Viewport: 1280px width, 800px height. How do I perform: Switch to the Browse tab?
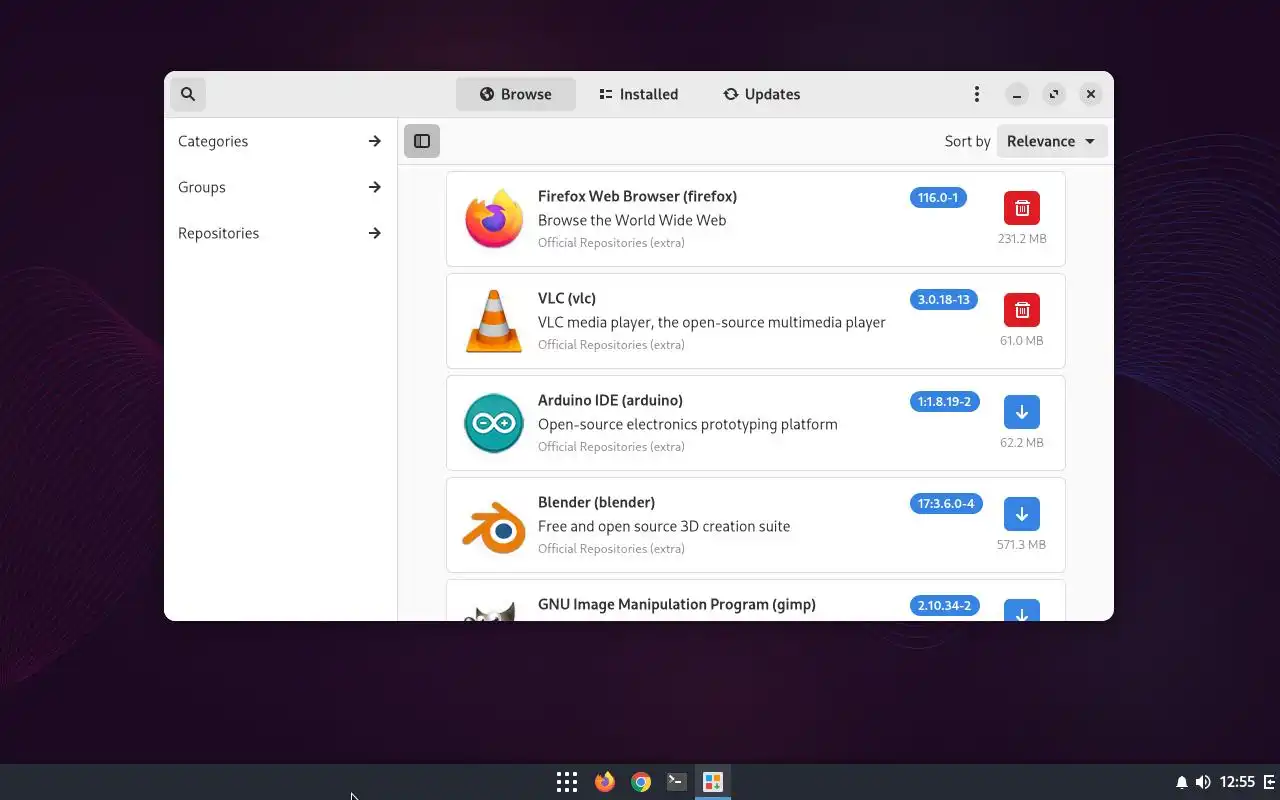516,94
